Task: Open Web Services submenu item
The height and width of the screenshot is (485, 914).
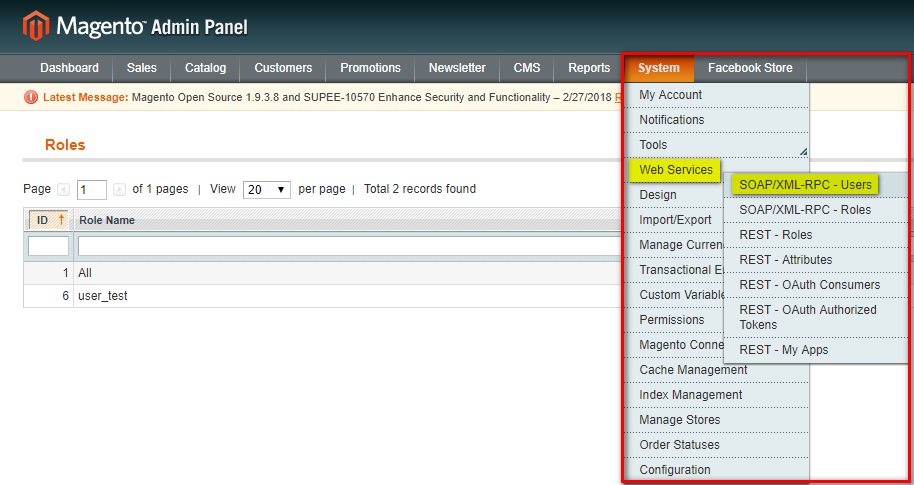Action: (x=676, y=170)
